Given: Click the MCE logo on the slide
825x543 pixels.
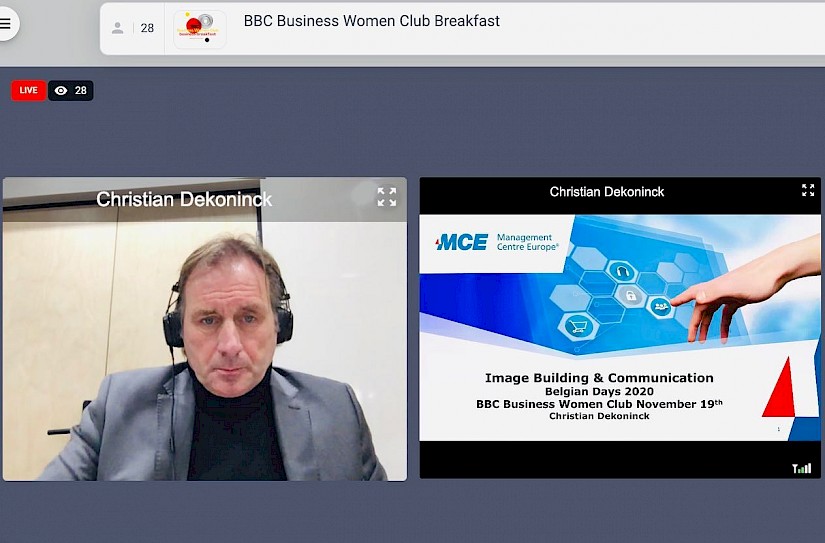Looking at the screenshot, I should 461,242.
